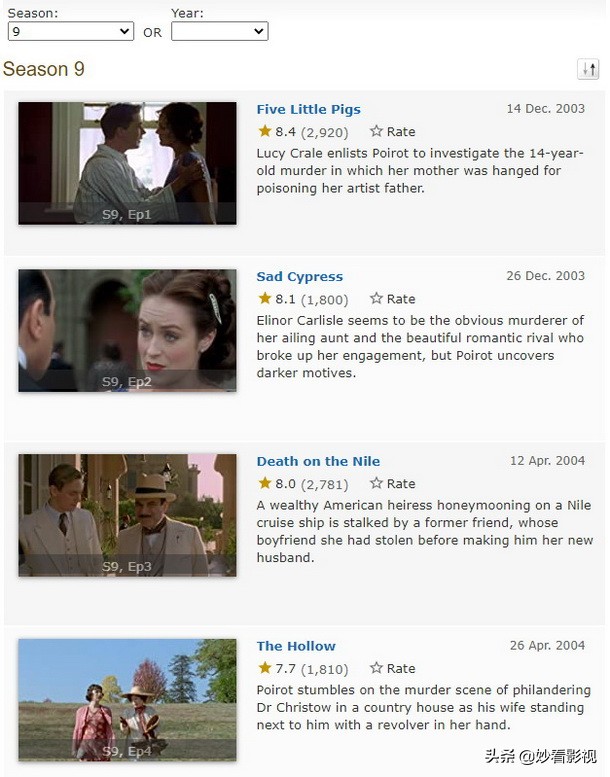Click the gold rating star of Five Little Pigs
The image size is (610, 777).
(x=265, y=131)
